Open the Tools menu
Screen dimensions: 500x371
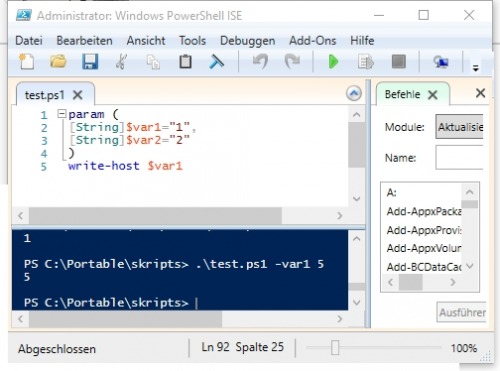192,41
